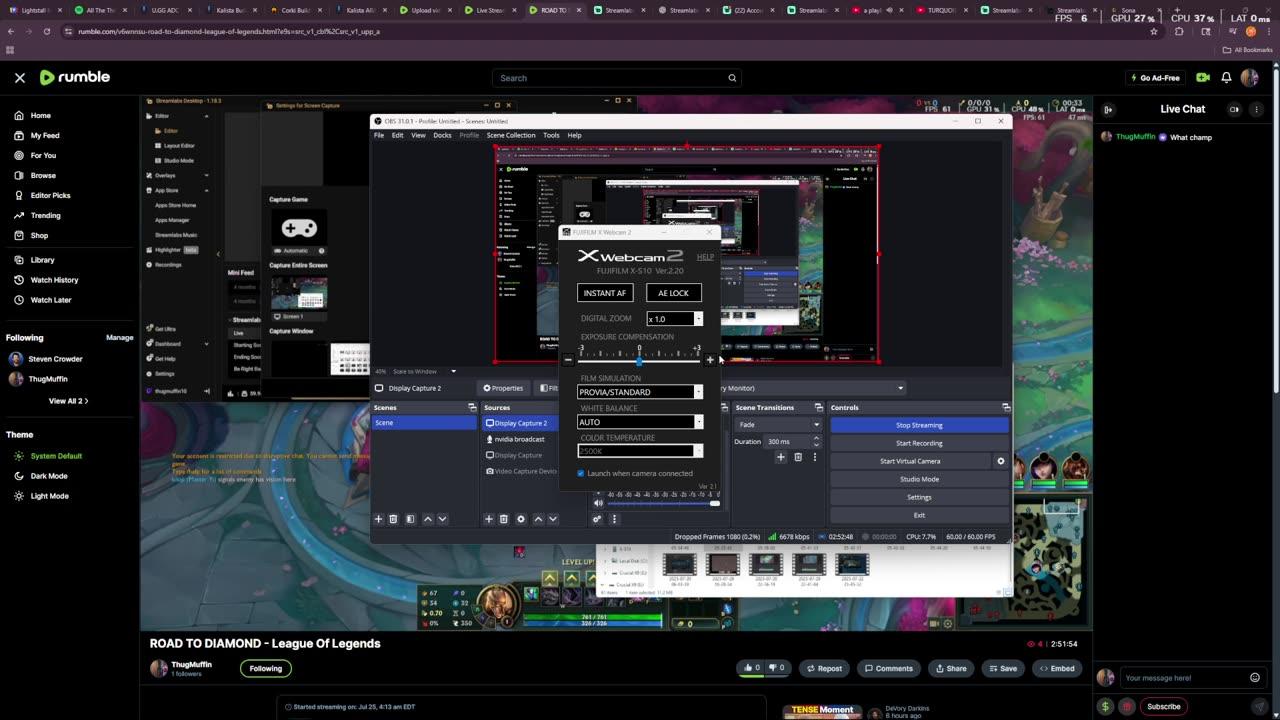The height and width of the screenshot is (720, 1280).
Task: Click Manage next to Following
Action: (120, 338)
